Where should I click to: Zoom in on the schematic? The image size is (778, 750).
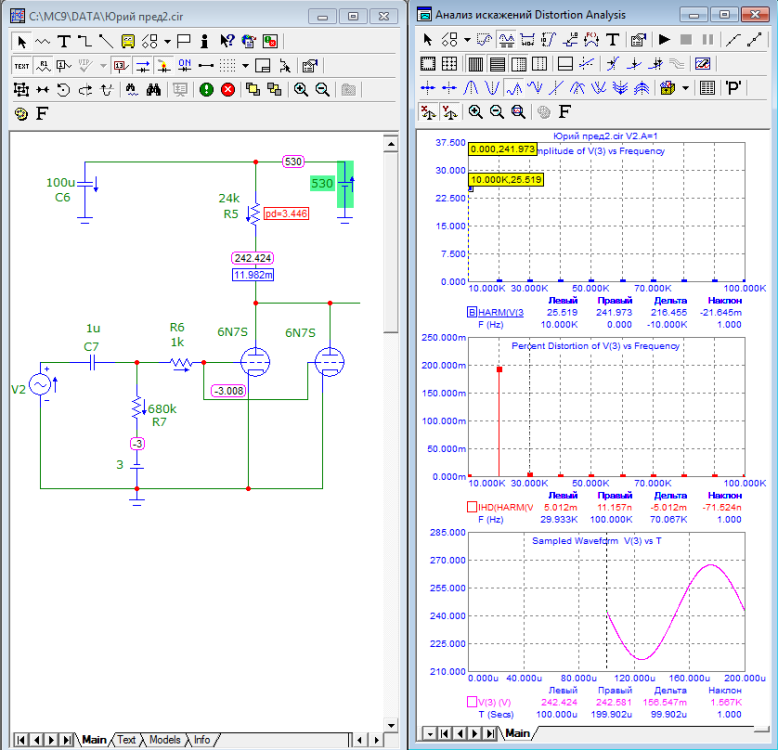[x=301, y=89]
